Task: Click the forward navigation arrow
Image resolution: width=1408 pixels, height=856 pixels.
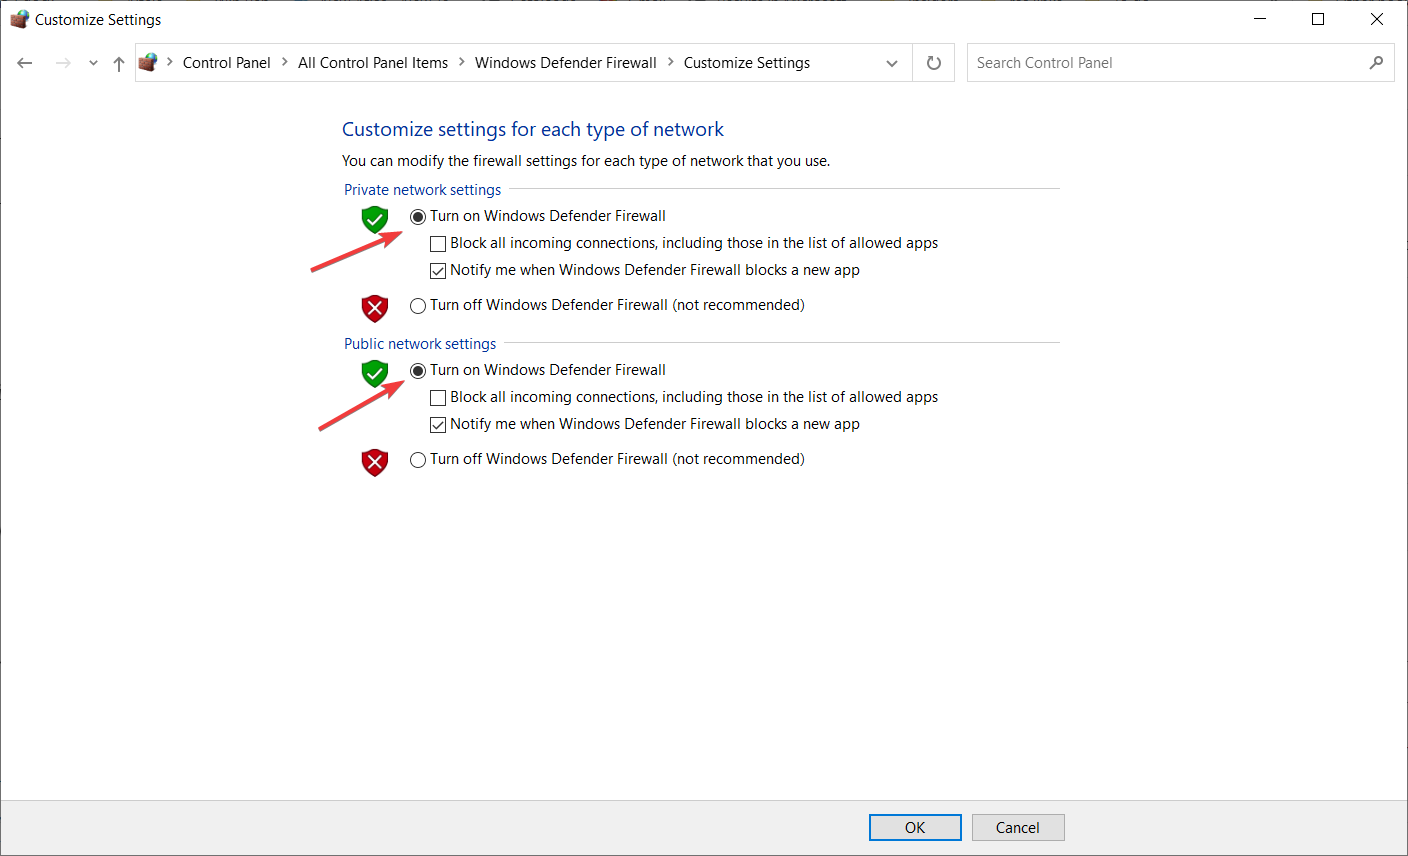Action: [63, 63]
